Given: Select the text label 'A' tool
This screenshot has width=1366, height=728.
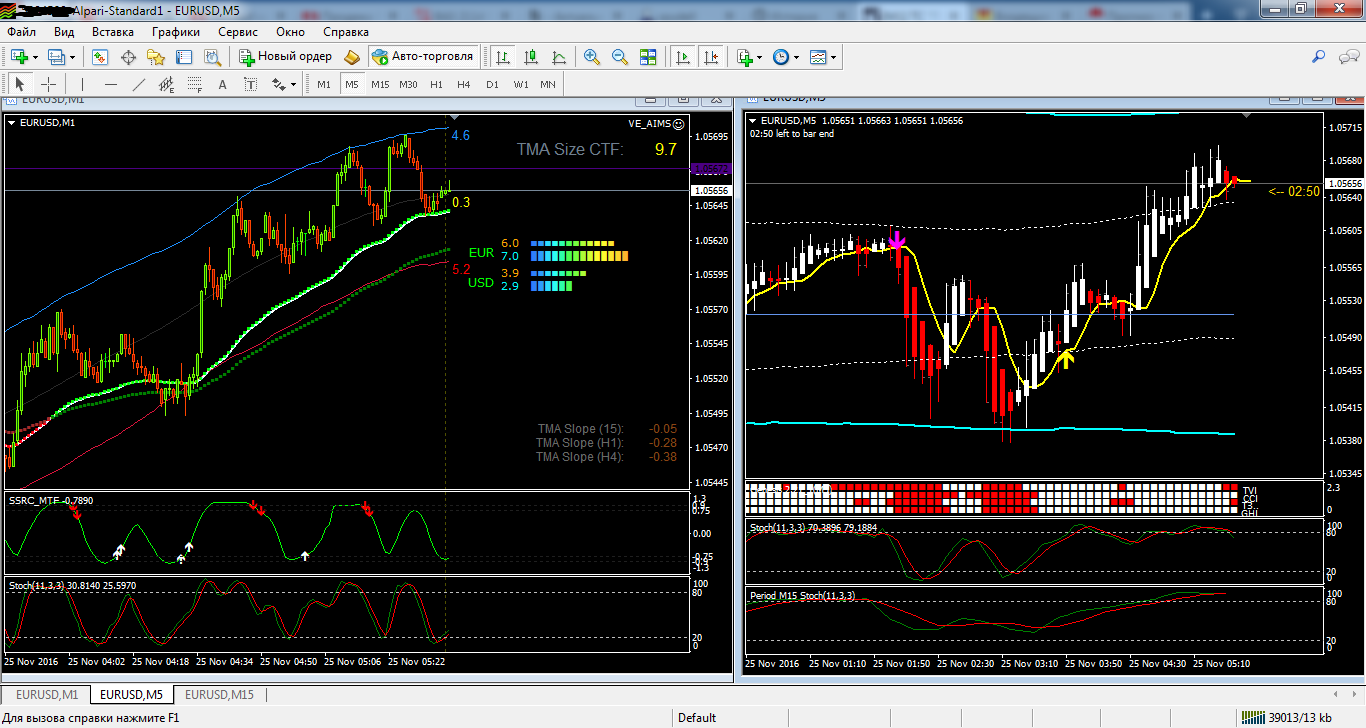Looking at the screenshot, I should click(222, 84).
